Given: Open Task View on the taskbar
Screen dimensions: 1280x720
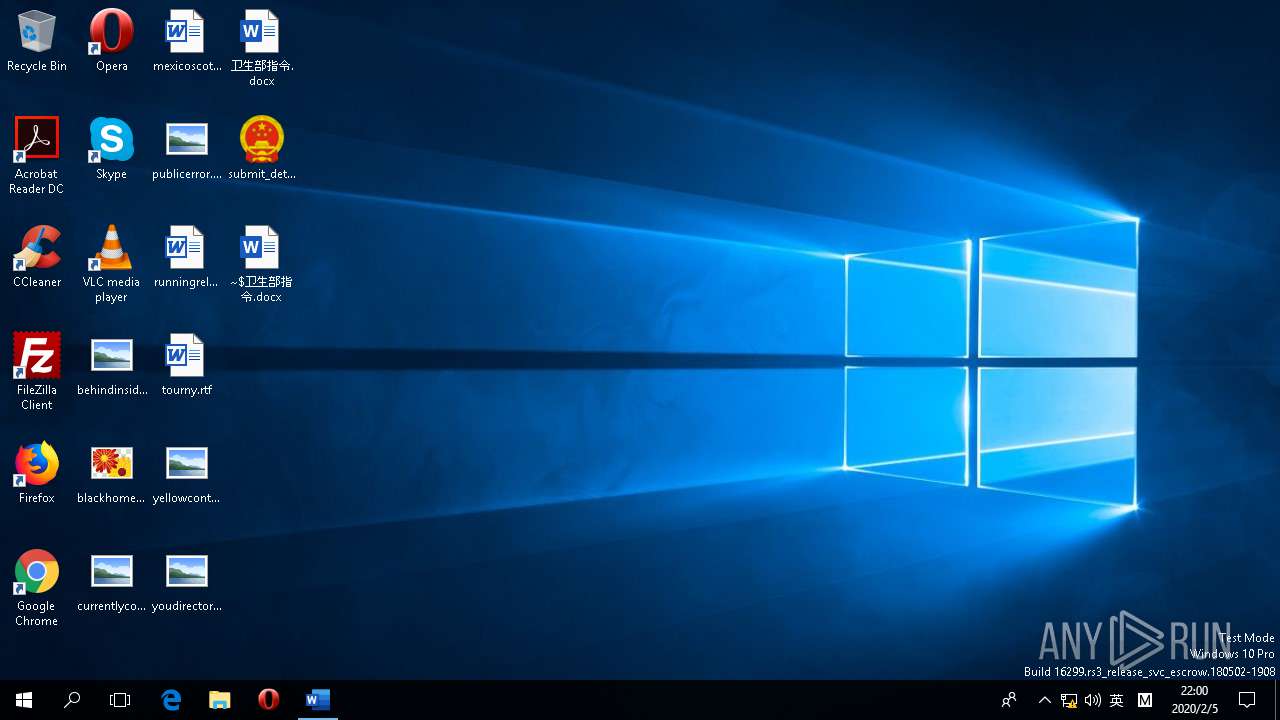Looking at the screenshot, I should [120, 700].
